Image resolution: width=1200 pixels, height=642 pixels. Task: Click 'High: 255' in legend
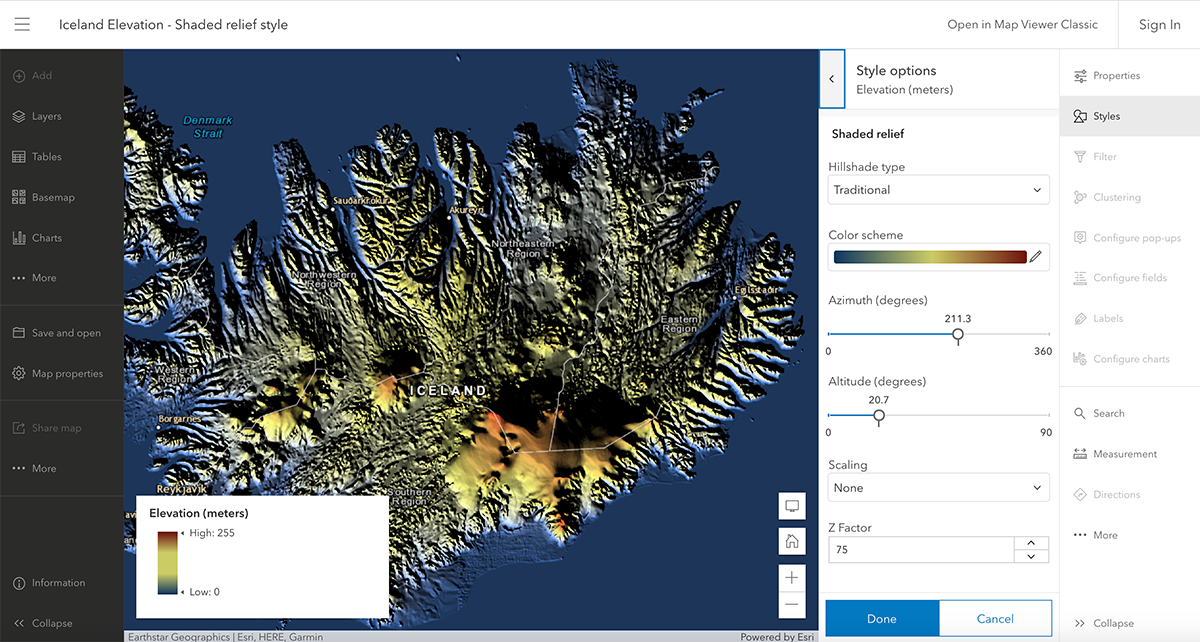click(211, 533)
